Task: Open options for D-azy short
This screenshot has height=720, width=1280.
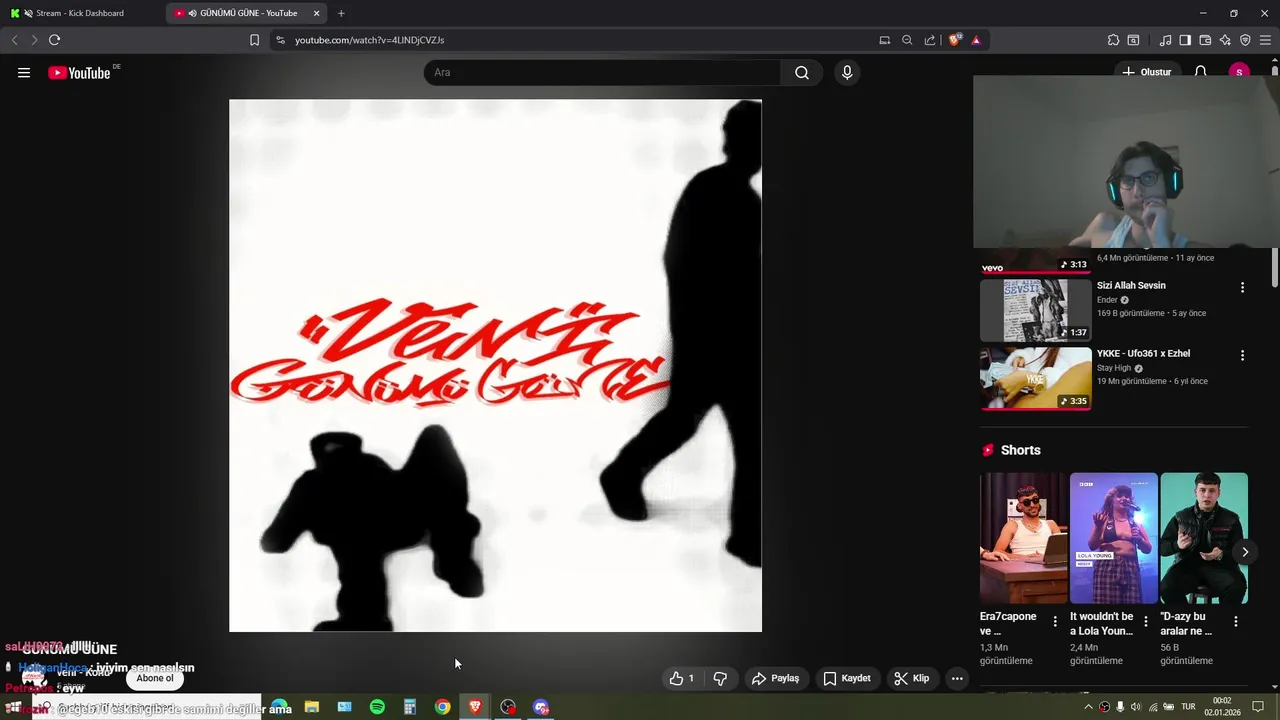Action: tap(1235, 621)
